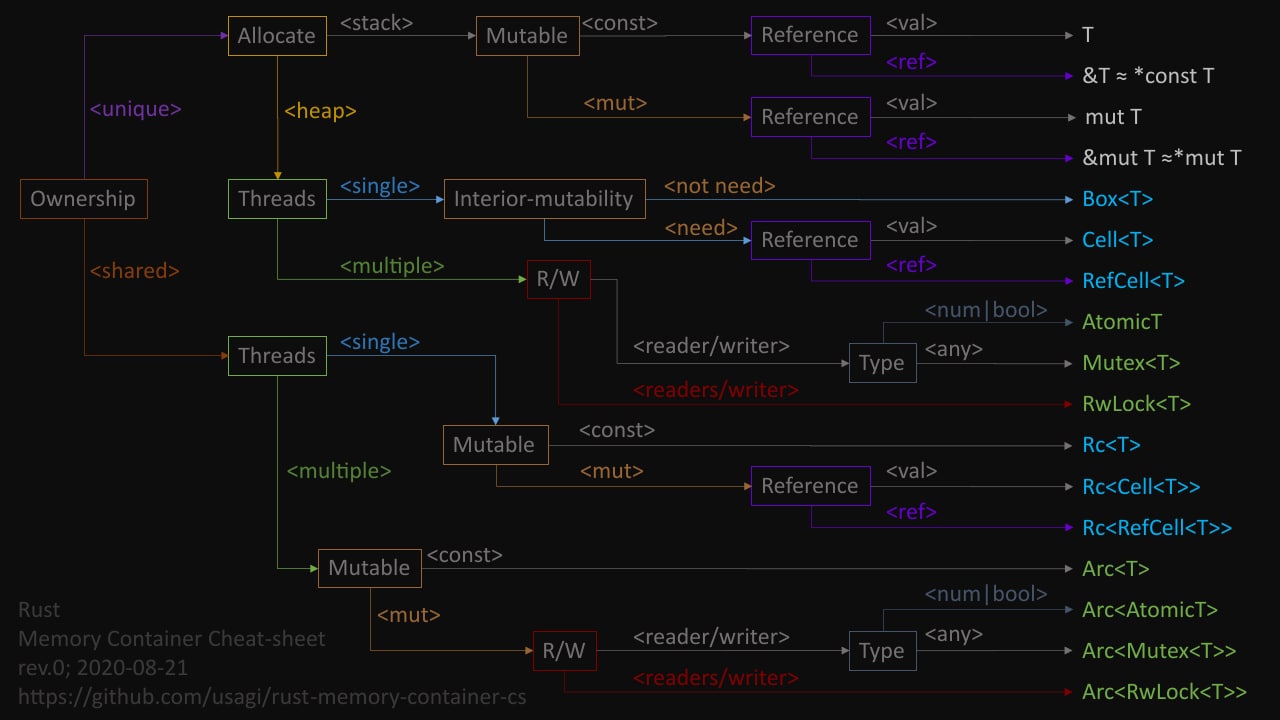1280x720 pixels.
Task: Click the 'Rust' footer heading
Action: [39, 609]
